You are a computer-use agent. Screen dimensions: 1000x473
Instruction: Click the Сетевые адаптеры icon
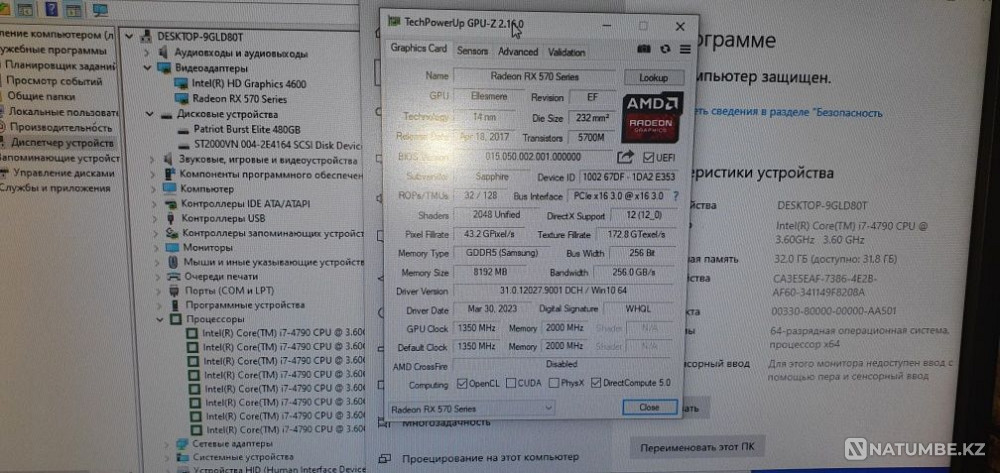(x=182, y=444)
